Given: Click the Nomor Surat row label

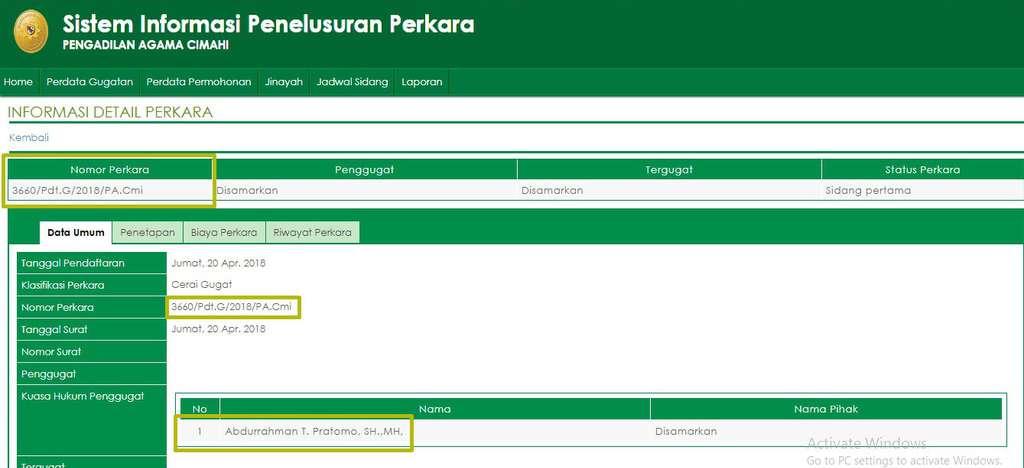Looking at the screenshot, I should tap(91, 352).
